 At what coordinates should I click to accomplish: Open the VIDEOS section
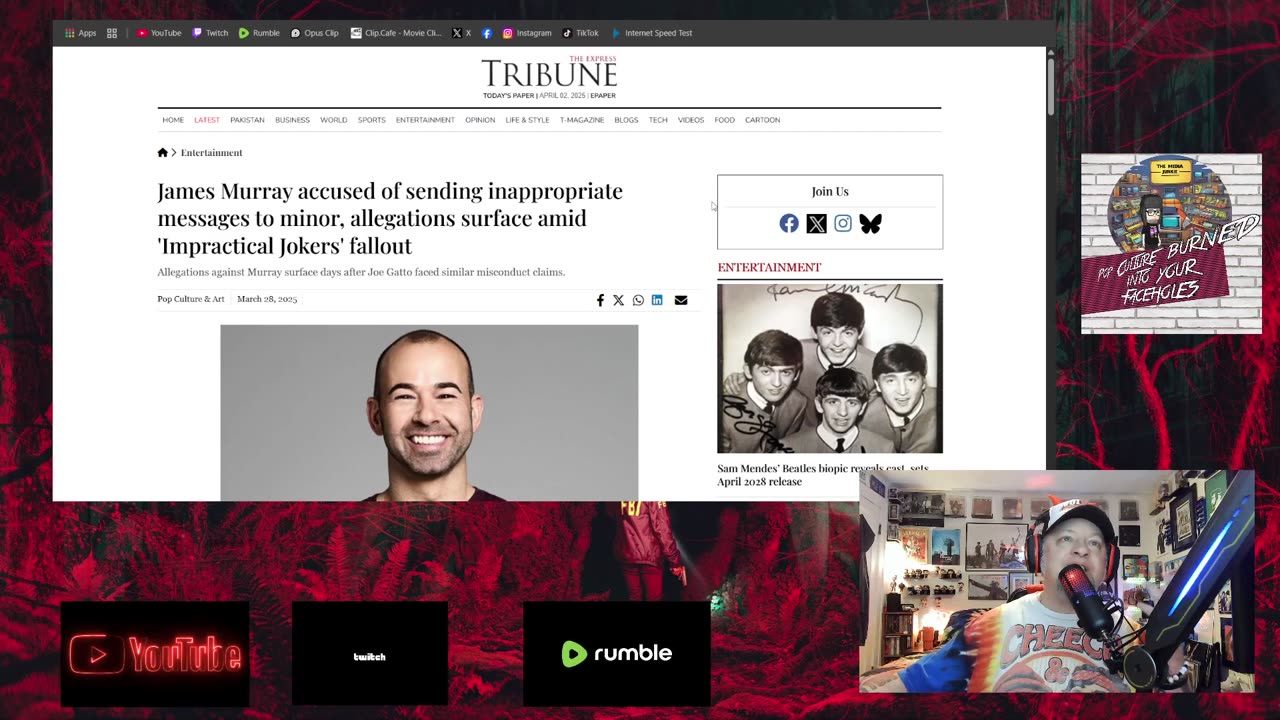691,120
